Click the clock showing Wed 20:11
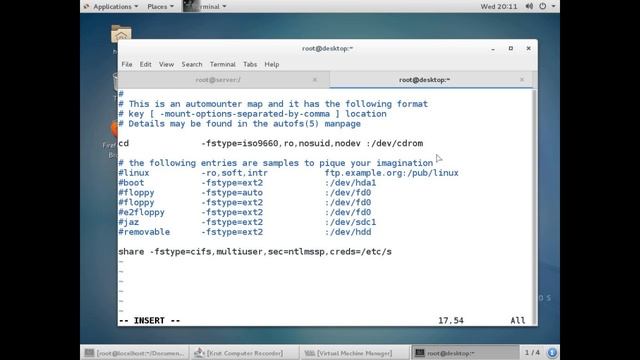This screenshot has width=640, height=360. (498, 7)
